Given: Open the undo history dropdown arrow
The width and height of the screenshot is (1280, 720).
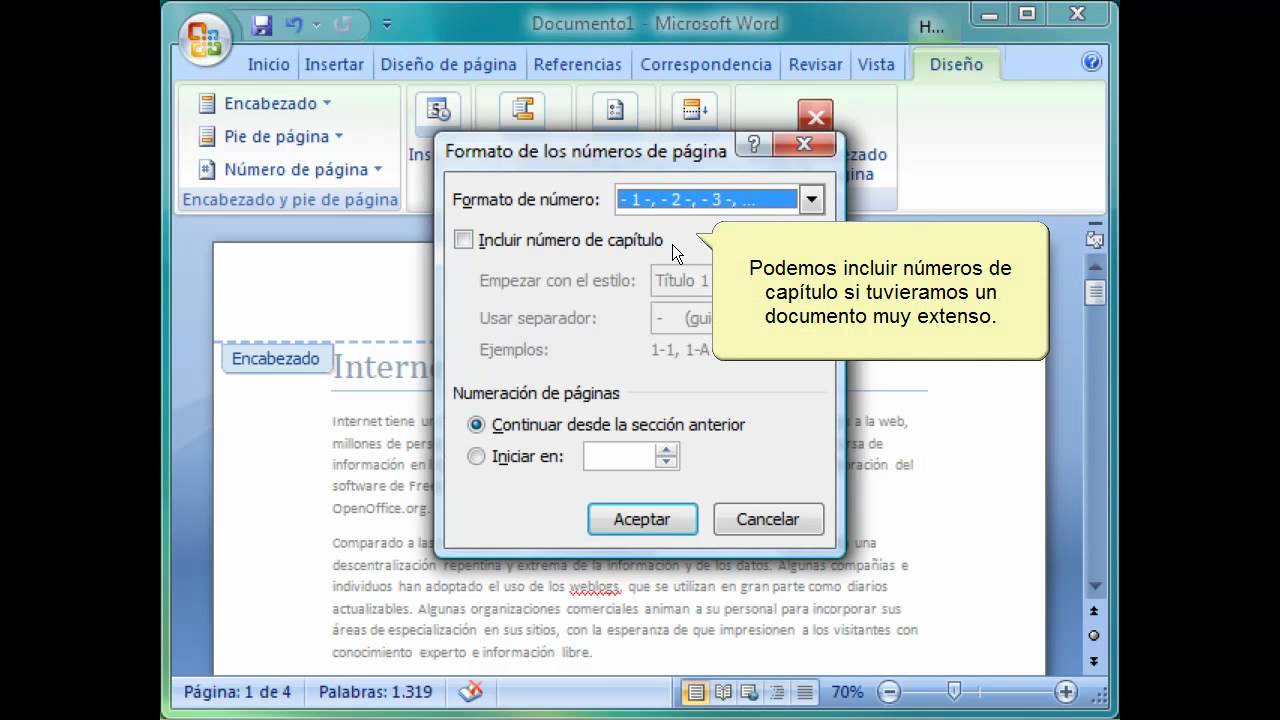Looking at the screenshot, I should pos(316,24).
